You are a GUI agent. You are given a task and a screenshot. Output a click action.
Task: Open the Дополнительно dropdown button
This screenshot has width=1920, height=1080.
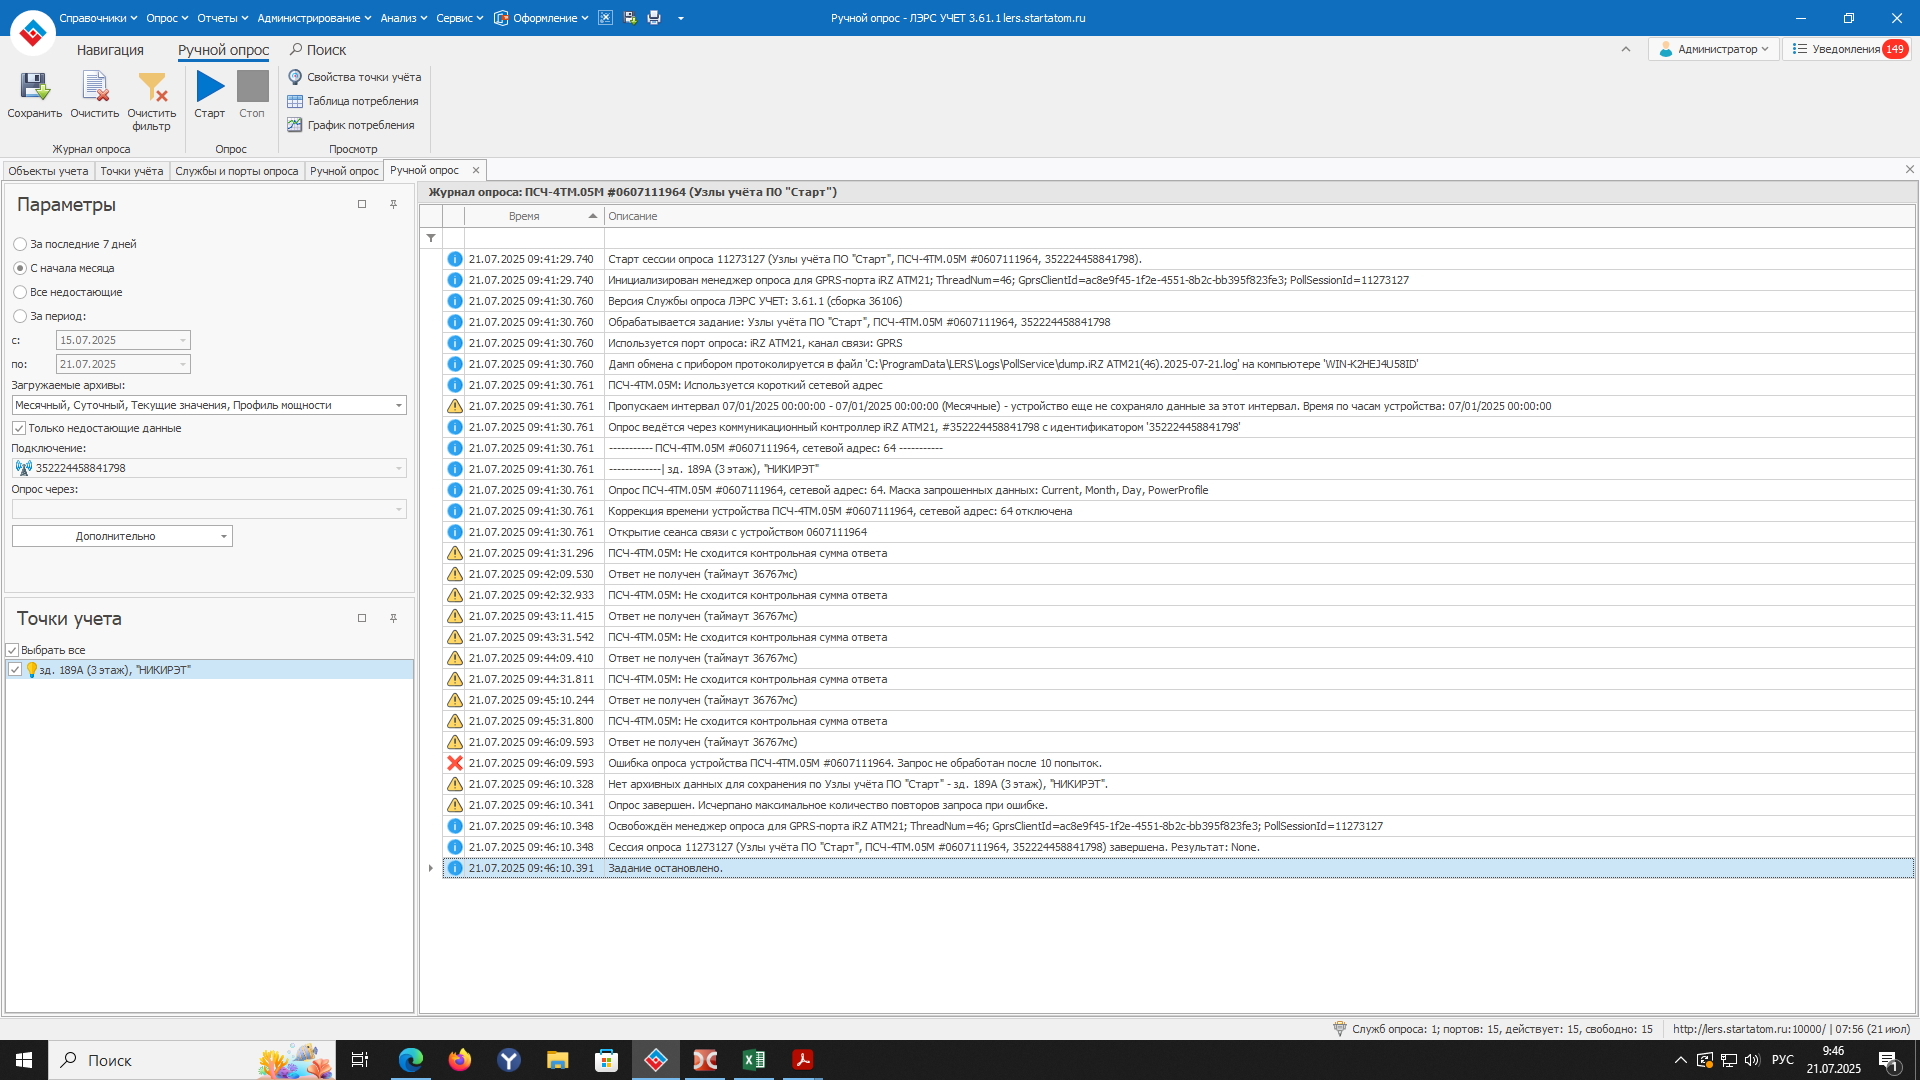coord(122,536)
